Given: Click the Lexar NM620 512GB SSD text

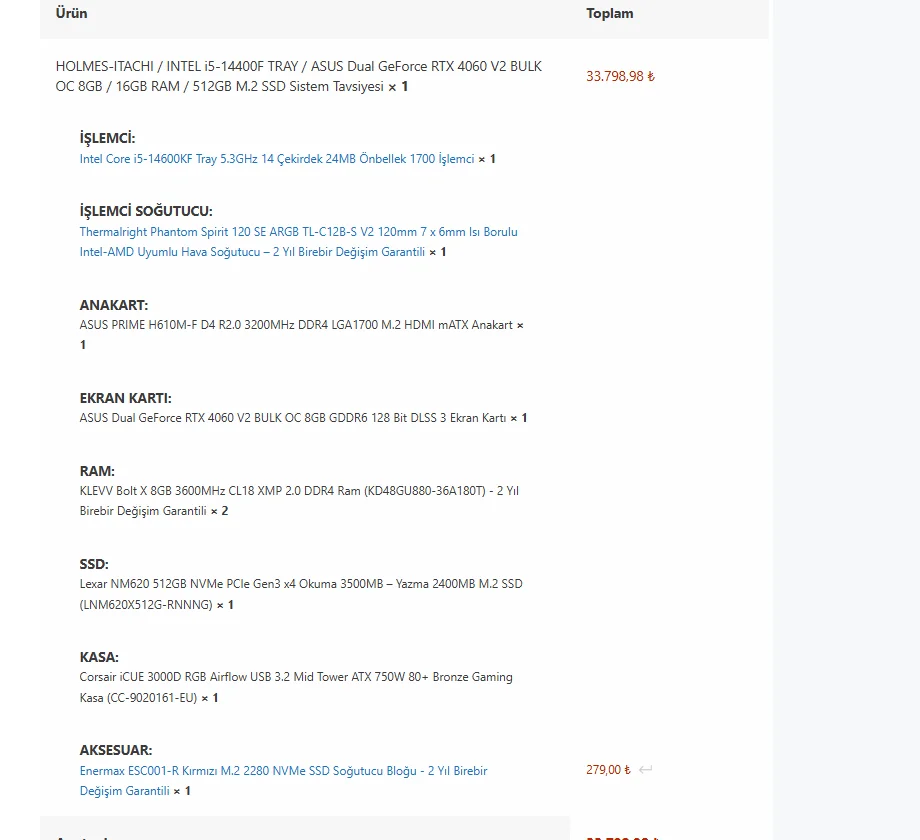Looking at the screenshot, I should (x=301, y=594).
